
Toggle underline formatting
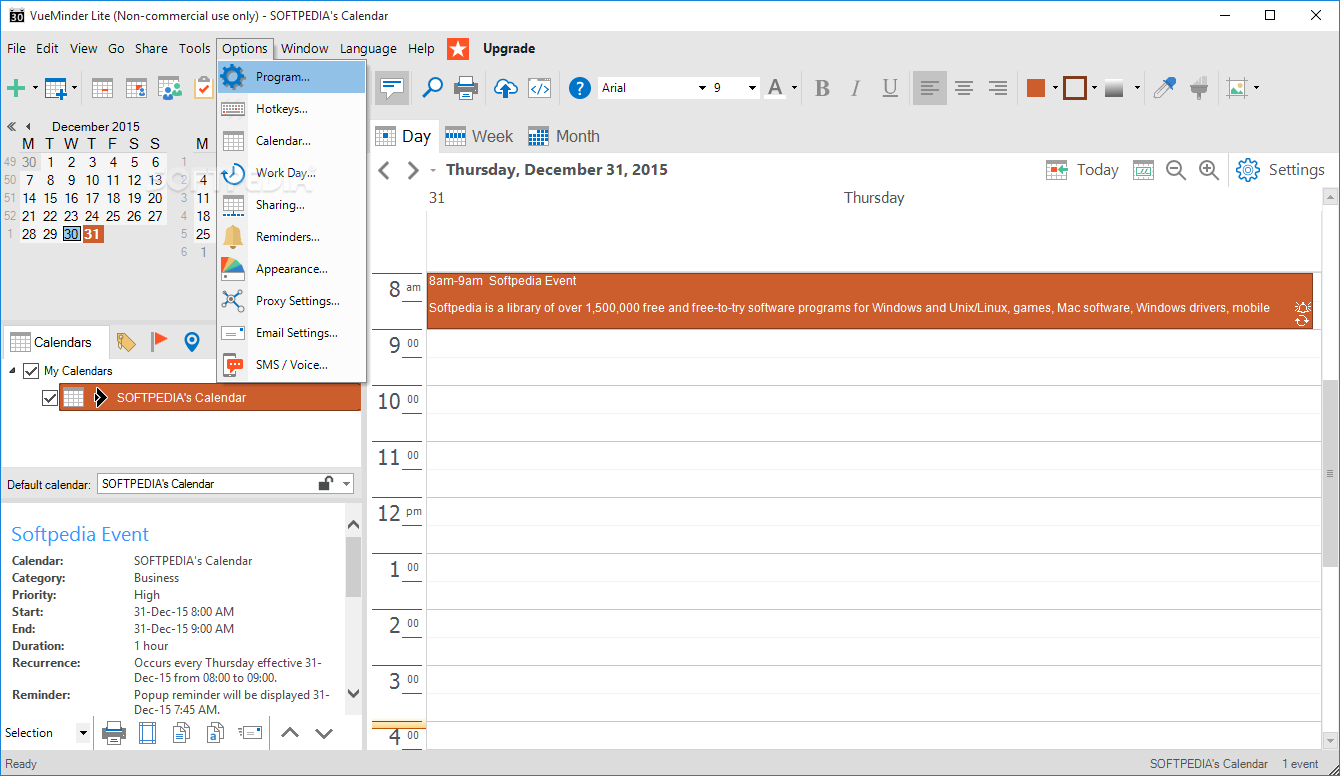point(890,88)
